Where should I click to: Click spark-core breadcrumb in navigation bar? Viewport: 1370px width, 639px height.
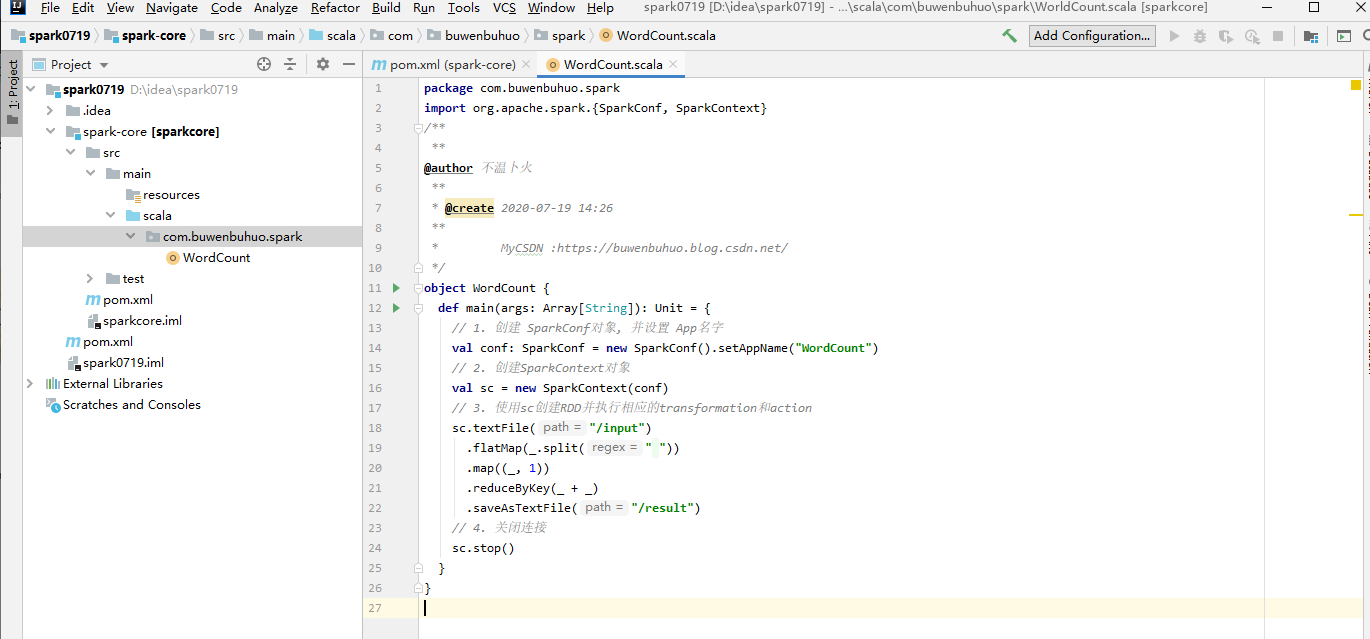[145, 36]
